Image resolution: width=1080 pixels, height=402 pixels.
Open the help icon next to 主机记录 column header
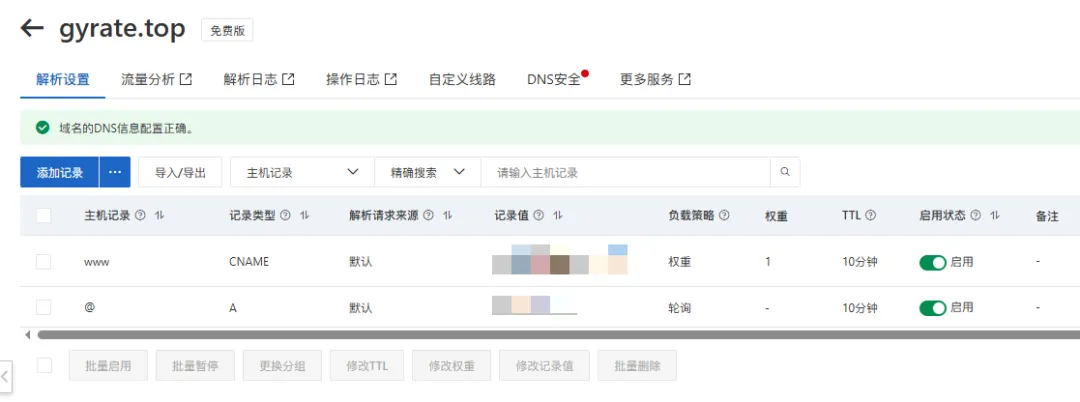(x=141, y=215)
